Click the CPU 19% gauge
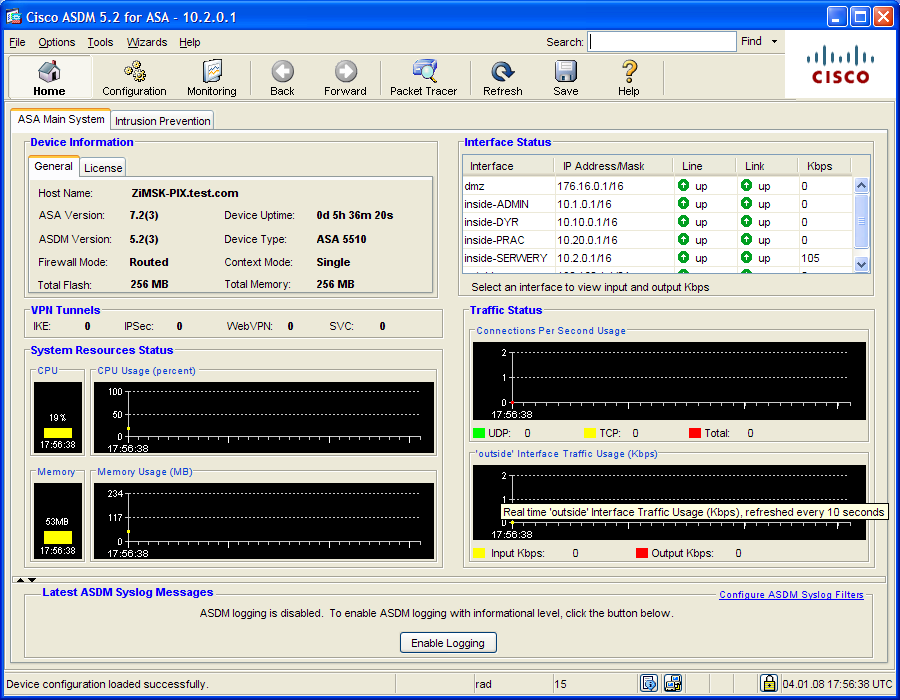This screenshot has height=700, width=900. (58, 417)
